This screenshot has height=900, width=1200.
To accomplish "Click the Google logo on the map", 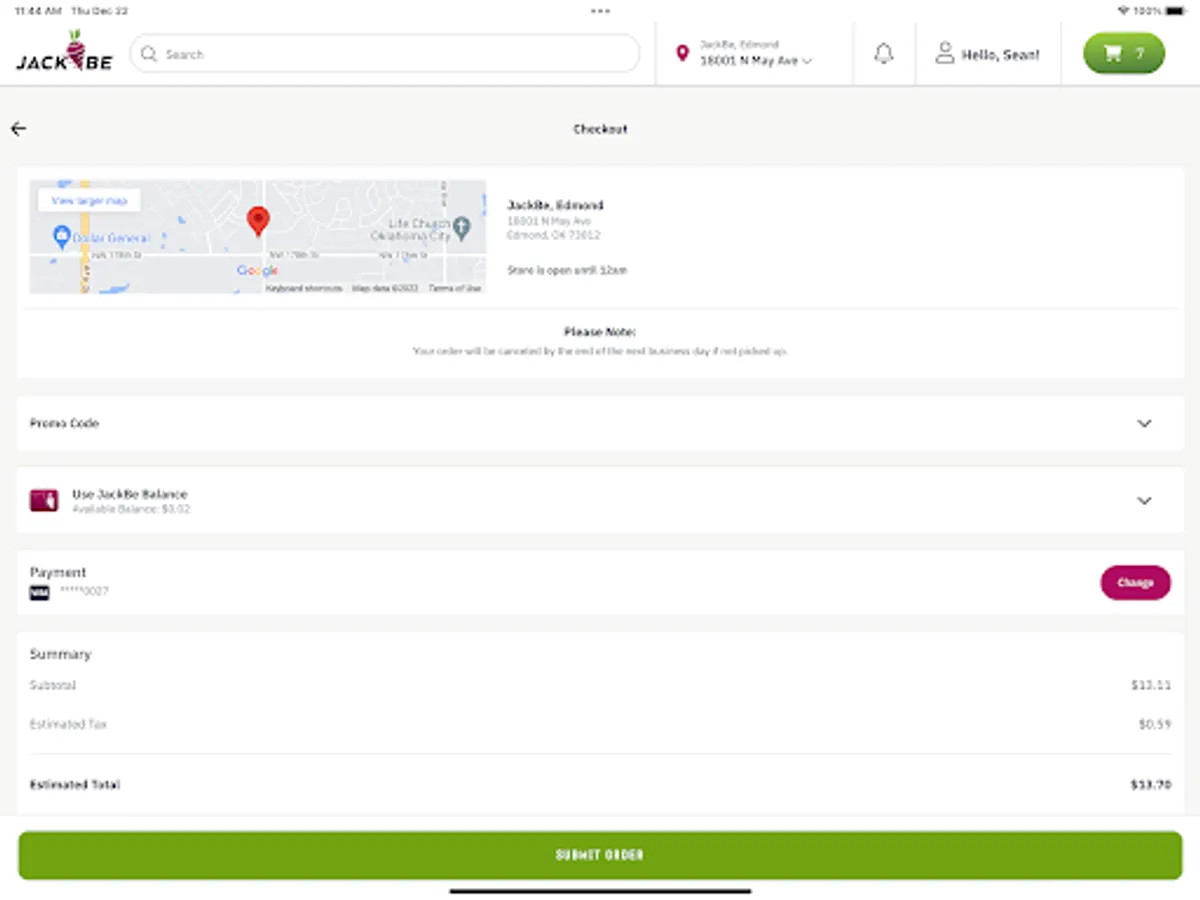I will point(257,271).
